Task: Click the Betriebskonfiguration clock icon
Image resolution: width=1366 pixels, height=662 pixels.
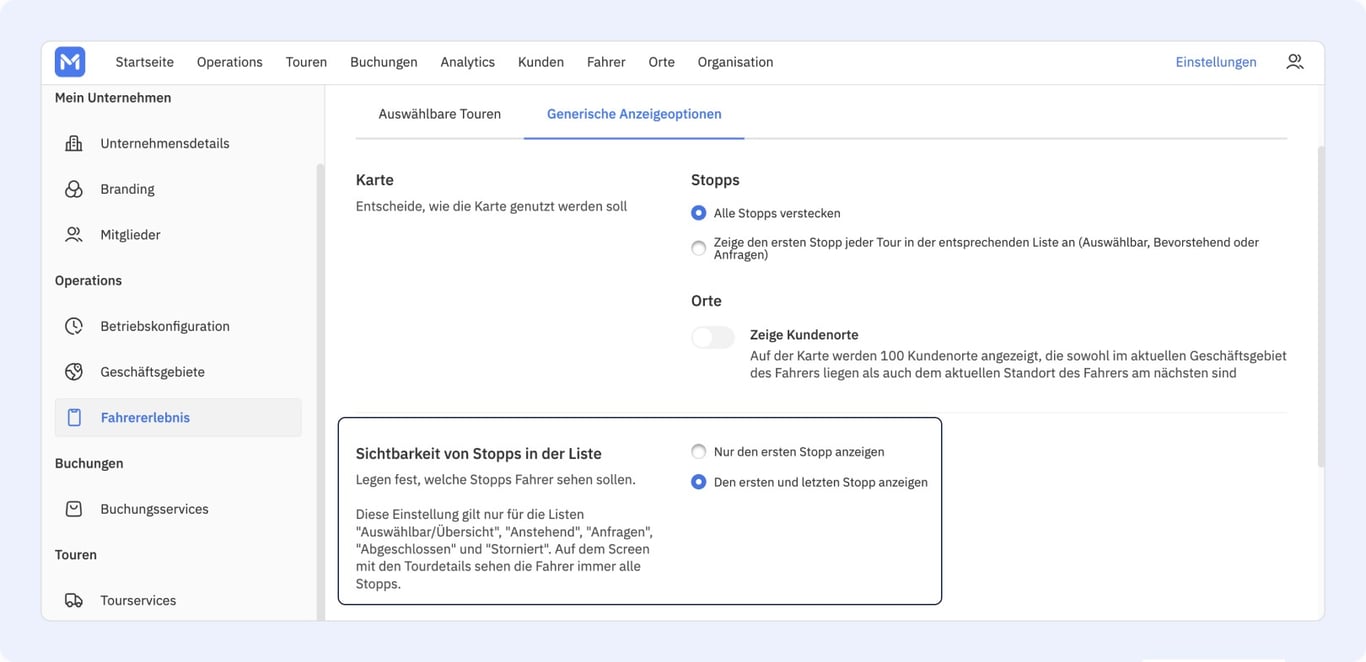Action: tap(74, 326)
